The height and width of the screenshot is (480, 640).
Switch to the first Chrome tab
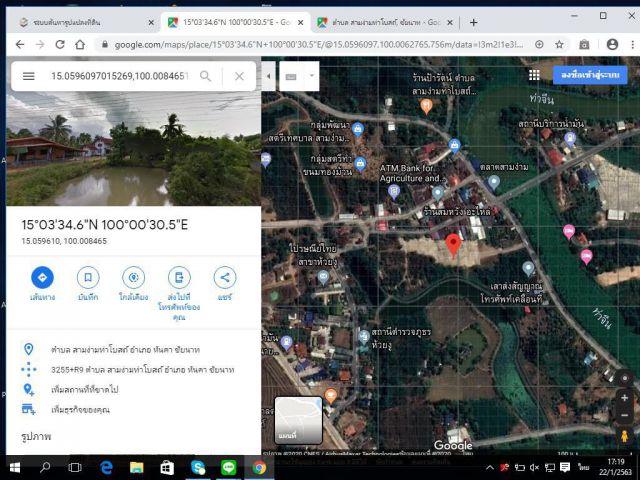pyautogui.click(x=84, y=22)
